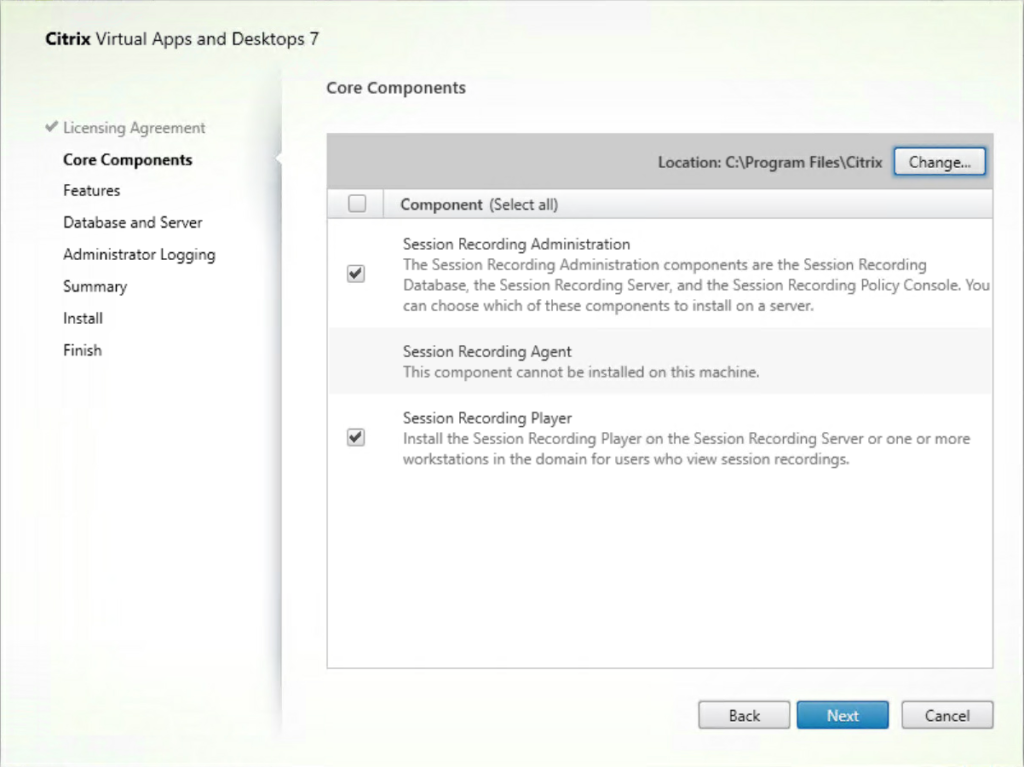Image resolution: width=1024 pixels, height=767 pixels.
Task: Uncheck the Session Recording Player checkbox
Action: pos(356,437)
